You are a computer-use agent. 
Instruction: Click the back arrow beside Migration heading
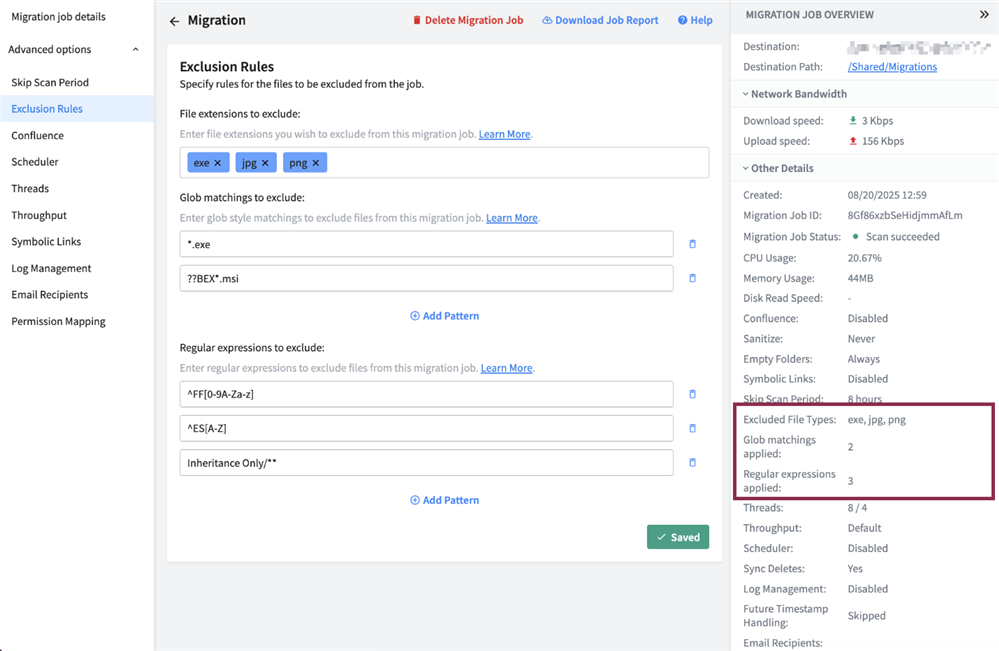[x=177, y=20]
